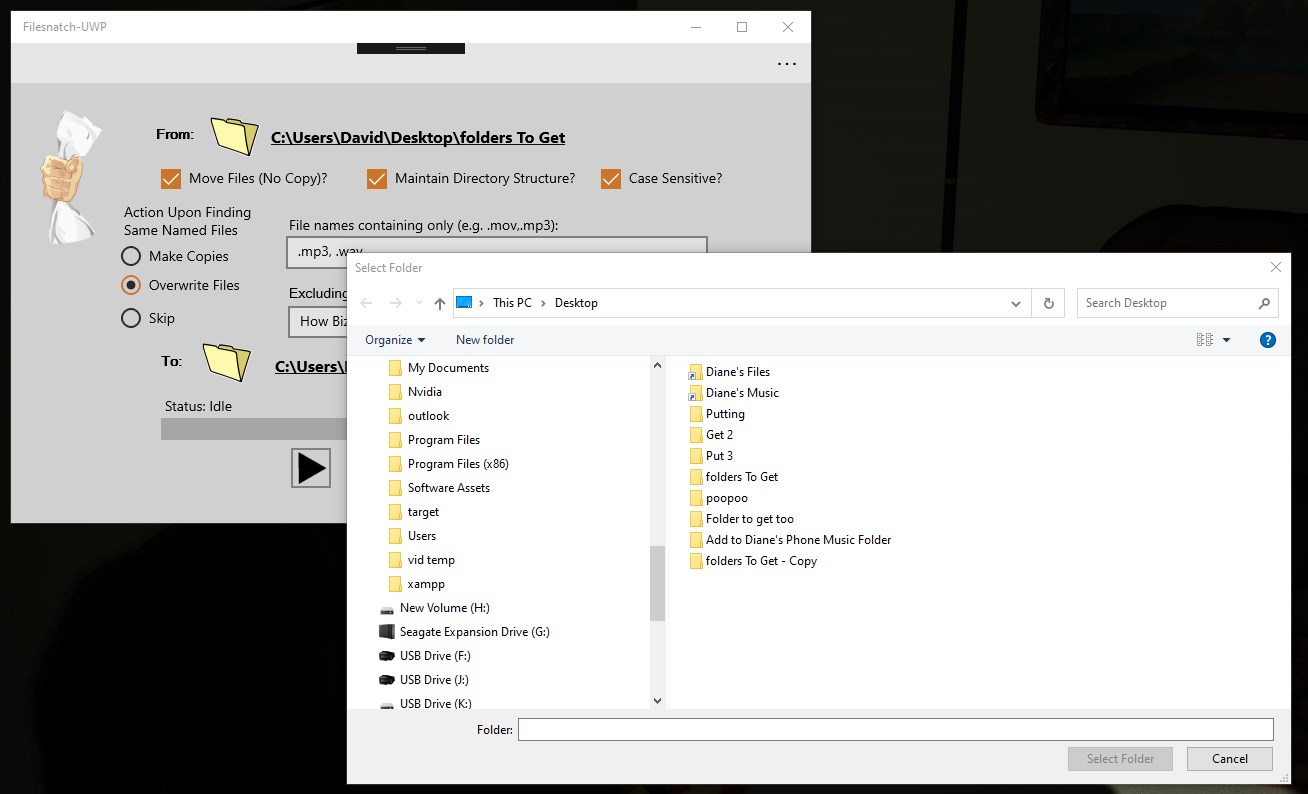This screenshot has width=1308, height=794.
Task: Select "Add to Diane's Phone Music Folder"
Action: pos(798,540)
